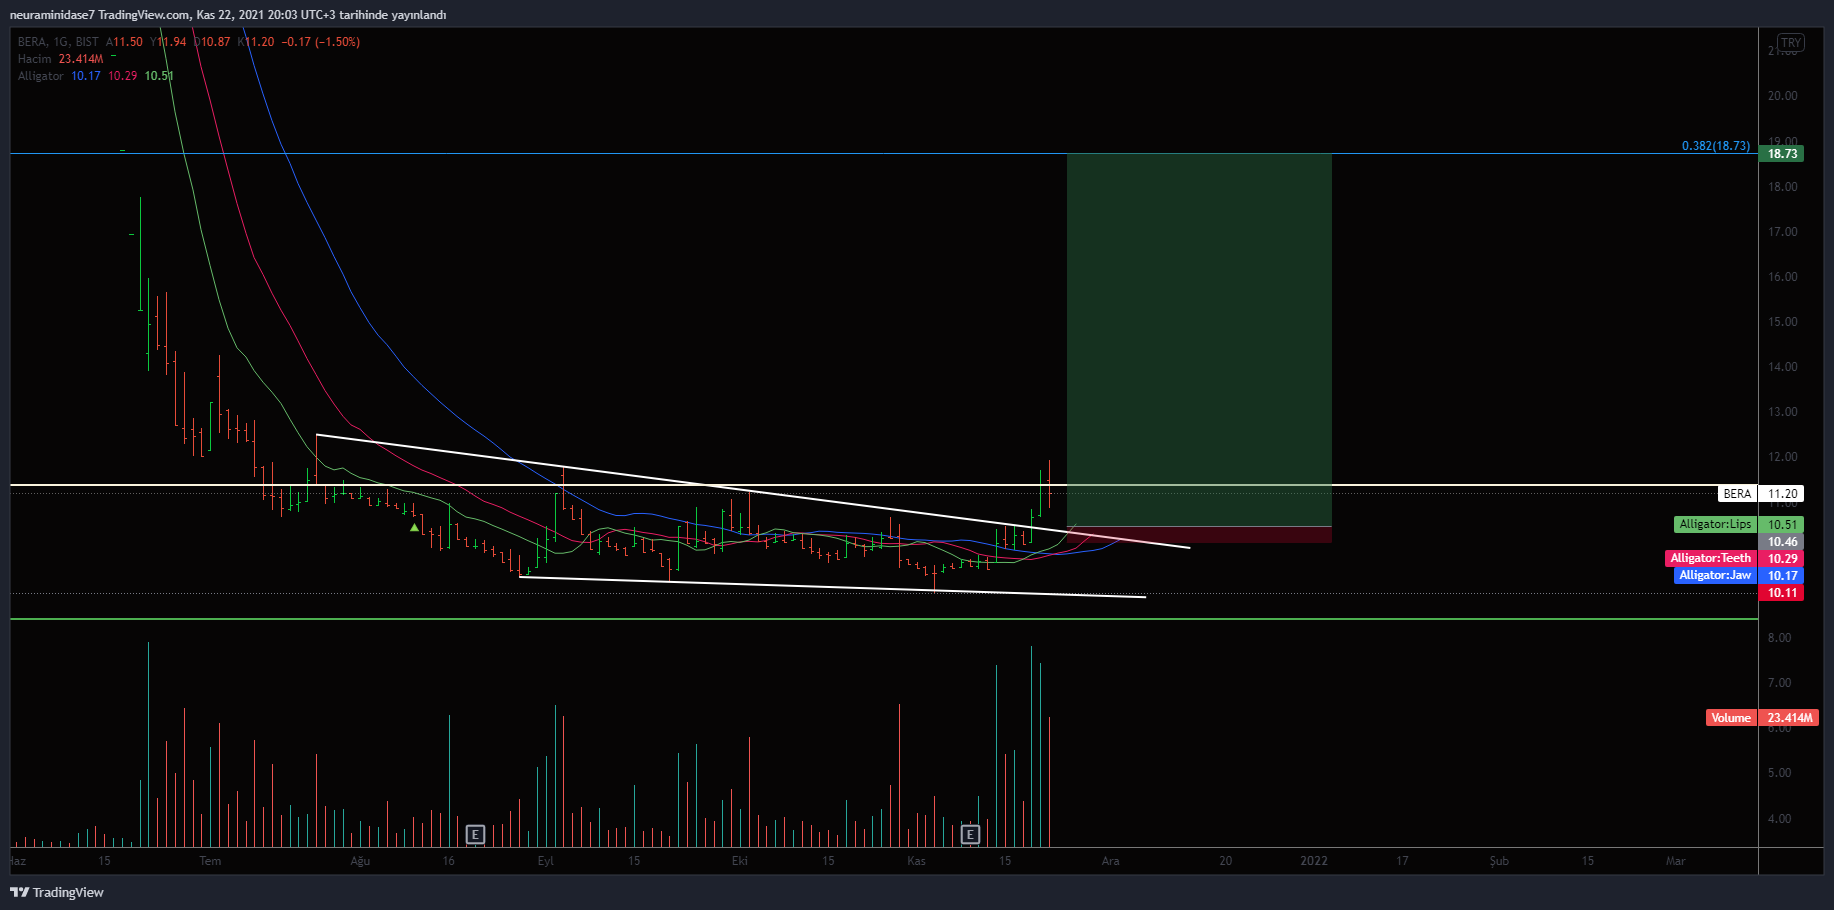
Task: Open the TRY currency selector
Action: pos(1790,43)
